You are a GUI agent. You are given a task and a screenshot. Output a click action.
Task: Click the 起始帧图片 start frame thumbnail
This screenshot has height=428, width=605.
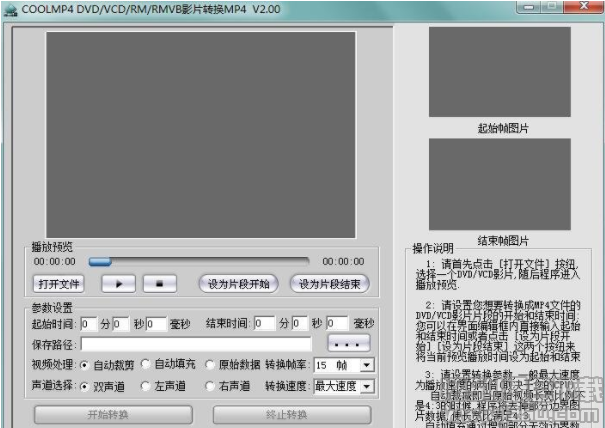coord(500,72)
